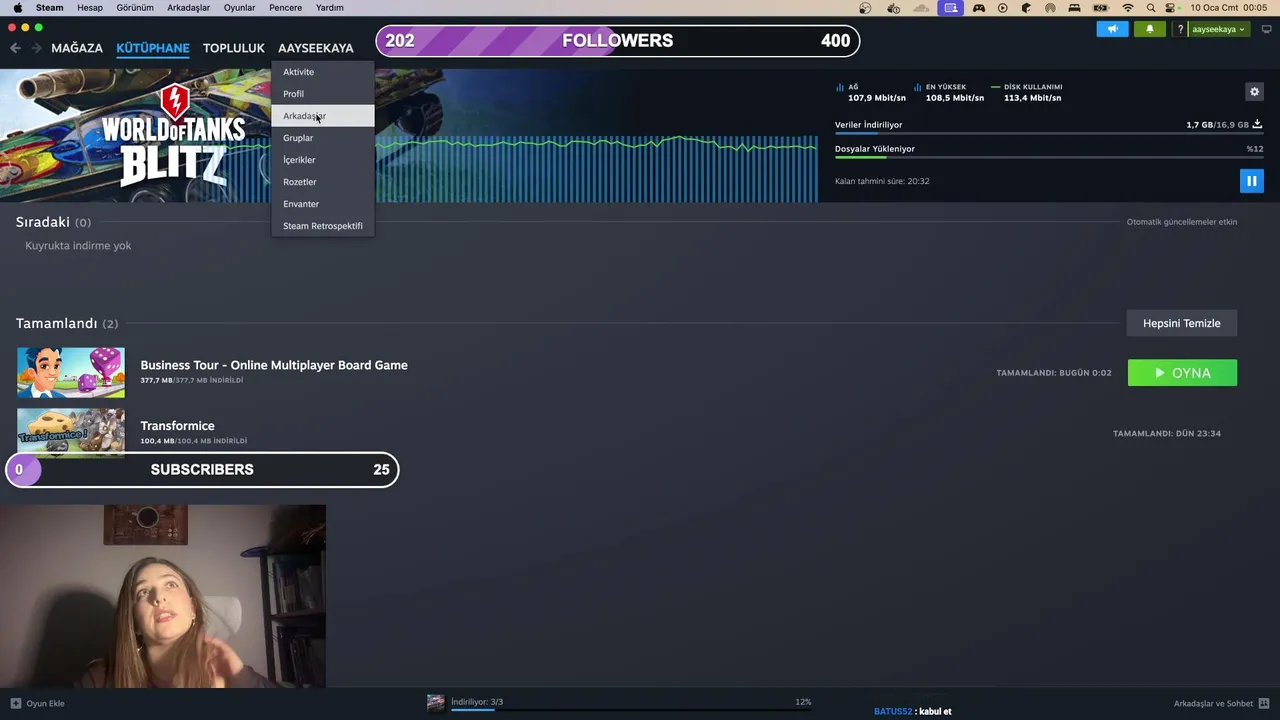This screenshot has height=720, width=1280.
Task: Click the highlighted purple screen-share menu bar icon
Action: [x=951, y=8]
